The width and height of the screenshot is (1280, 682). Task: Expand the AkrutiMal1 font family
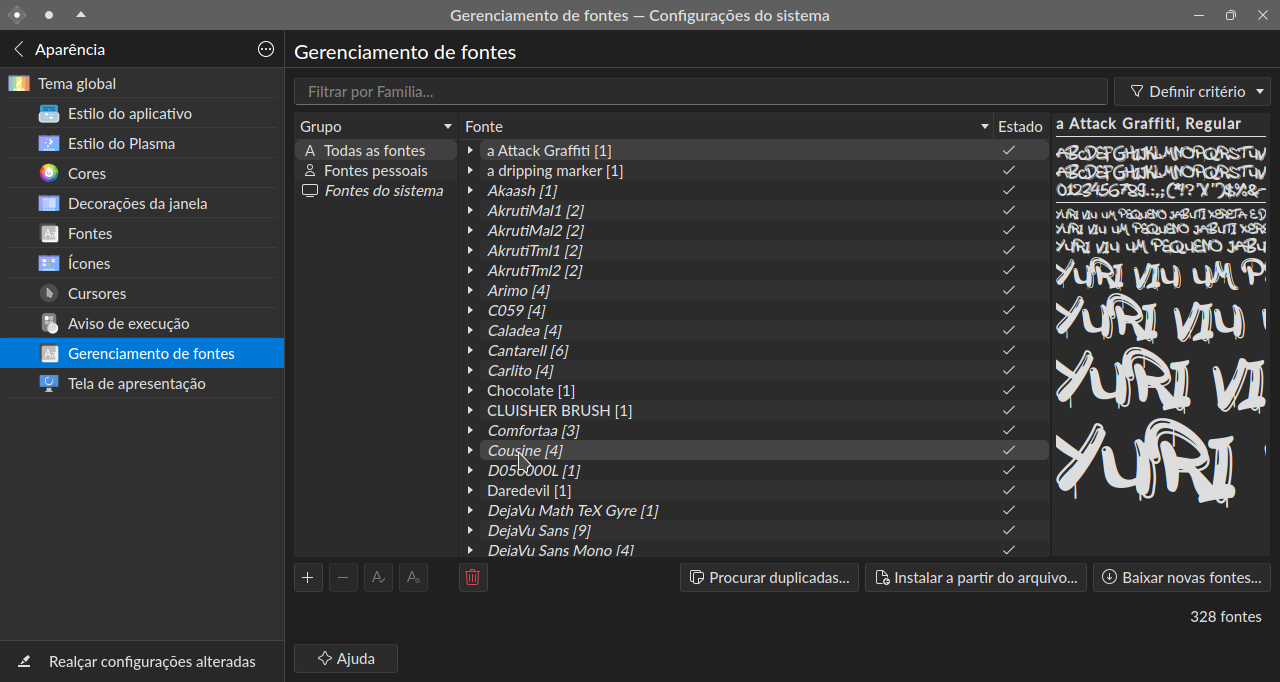[470, 211]
